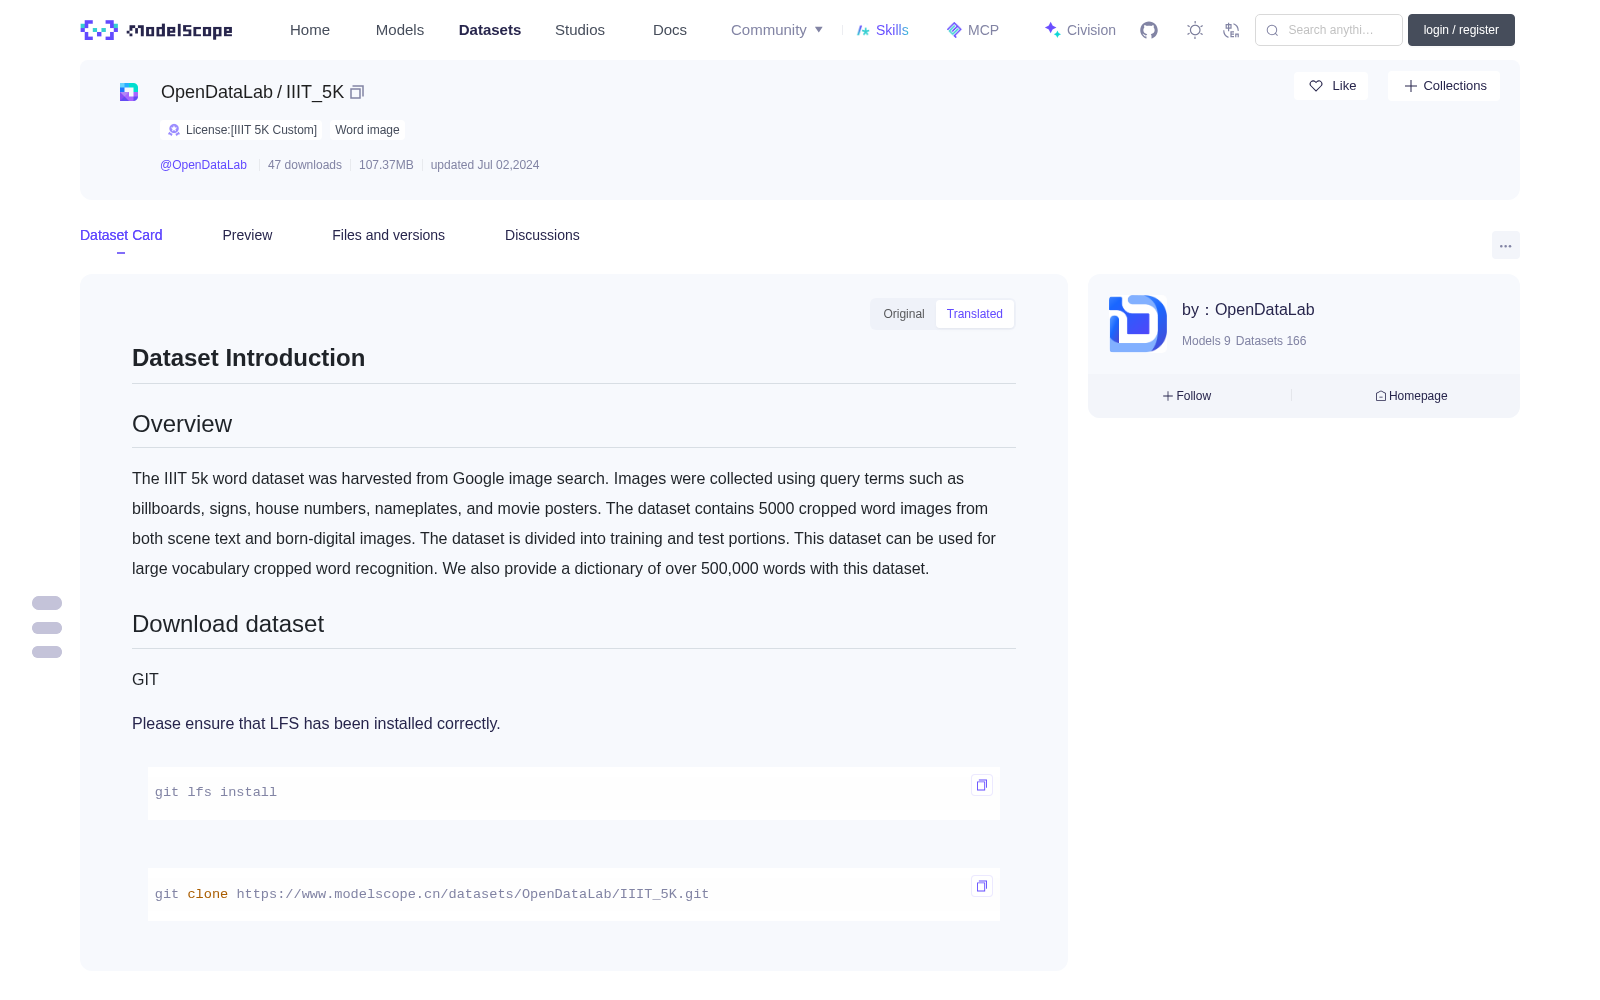Toggle light/dark theme sun icon
Viewport: 1600px width, 1000px height.
pyautogui.click(x=1195, y=30)
